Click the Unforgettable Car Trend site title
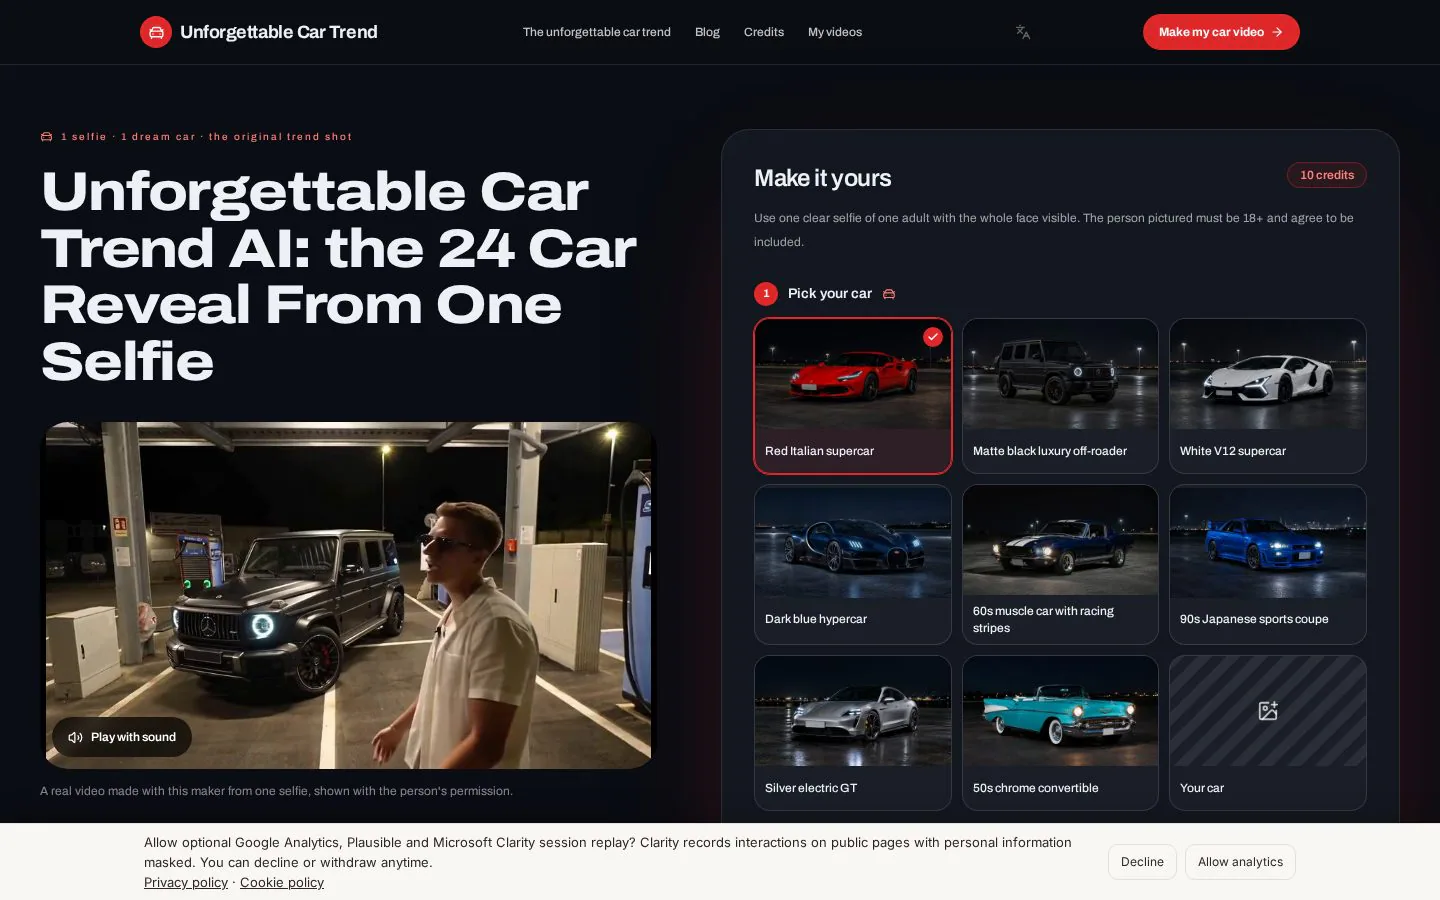This screenshot has height=900, width=1440. click(279, 32)
